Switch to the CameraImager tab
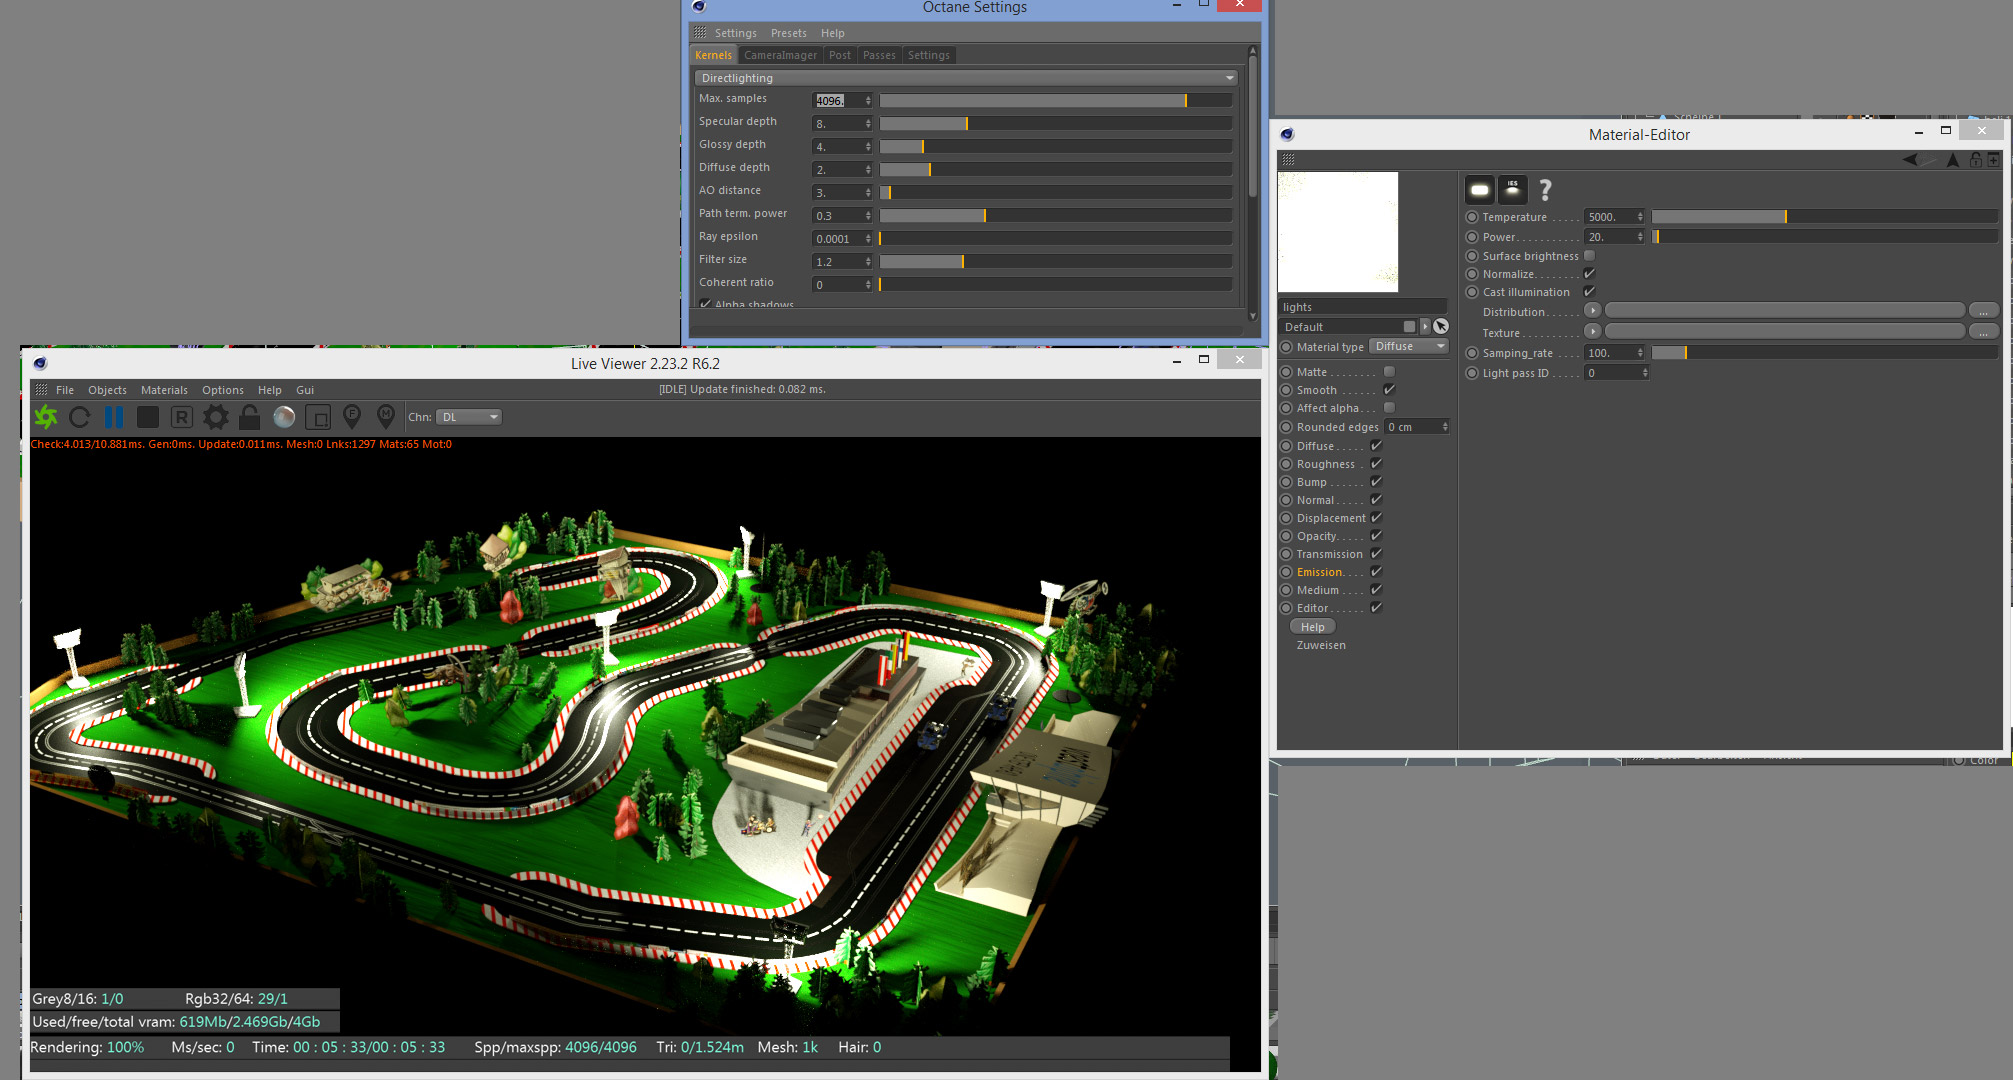 (780, 55)
